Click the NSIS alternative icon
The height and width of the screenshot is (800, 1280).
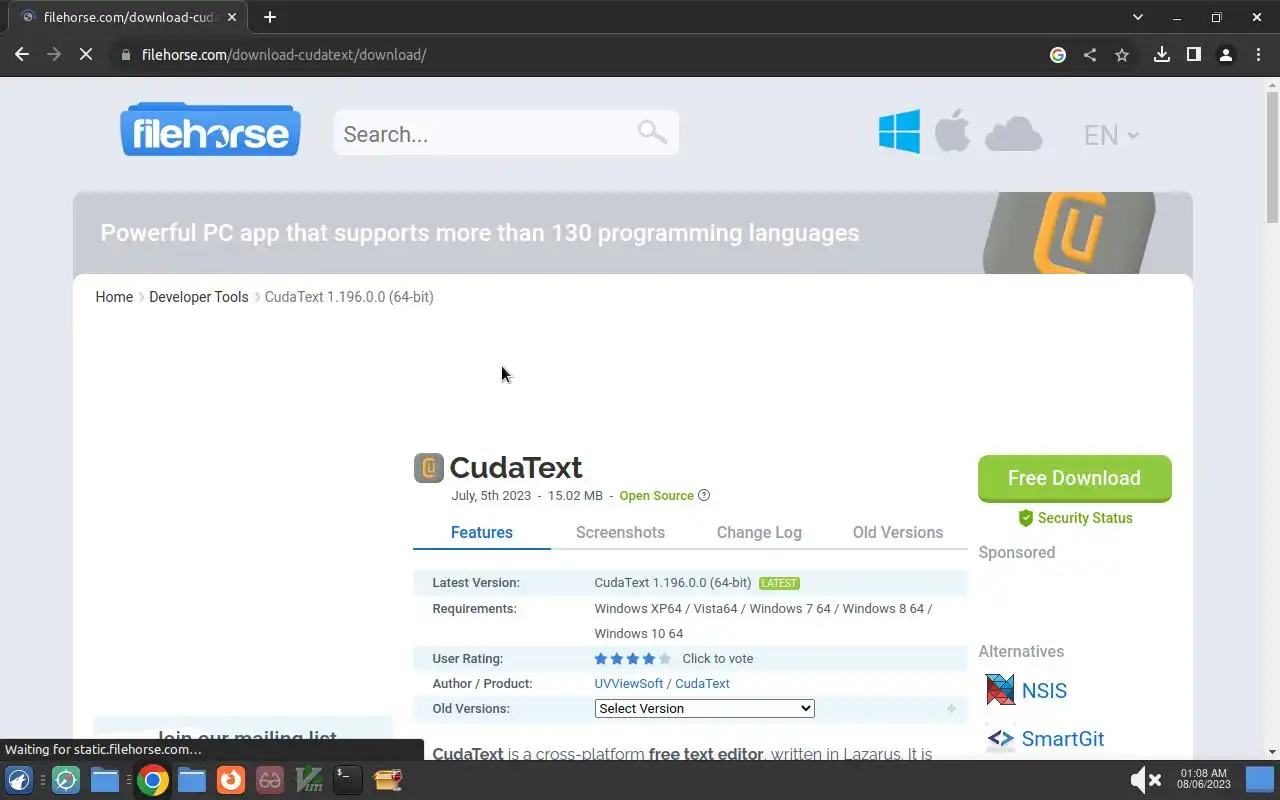tap(1000, 690)
